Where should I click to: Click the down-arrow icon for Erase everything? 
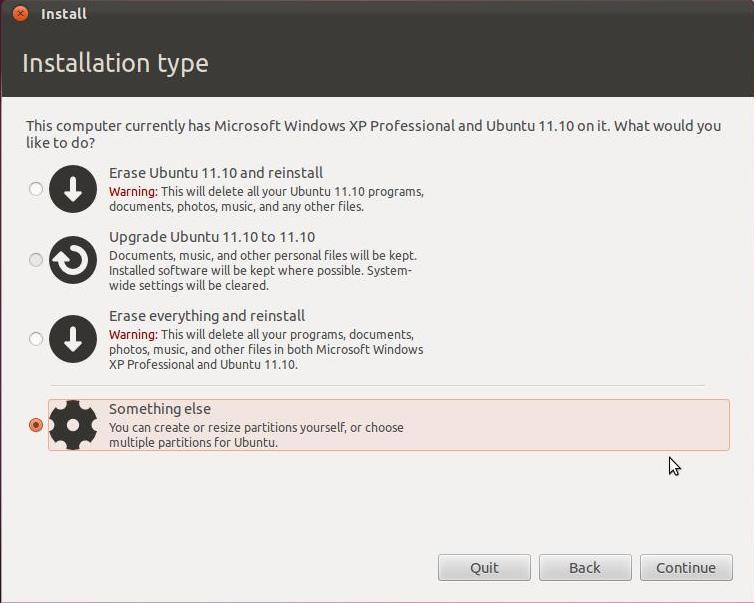click(x=73, y=339)
